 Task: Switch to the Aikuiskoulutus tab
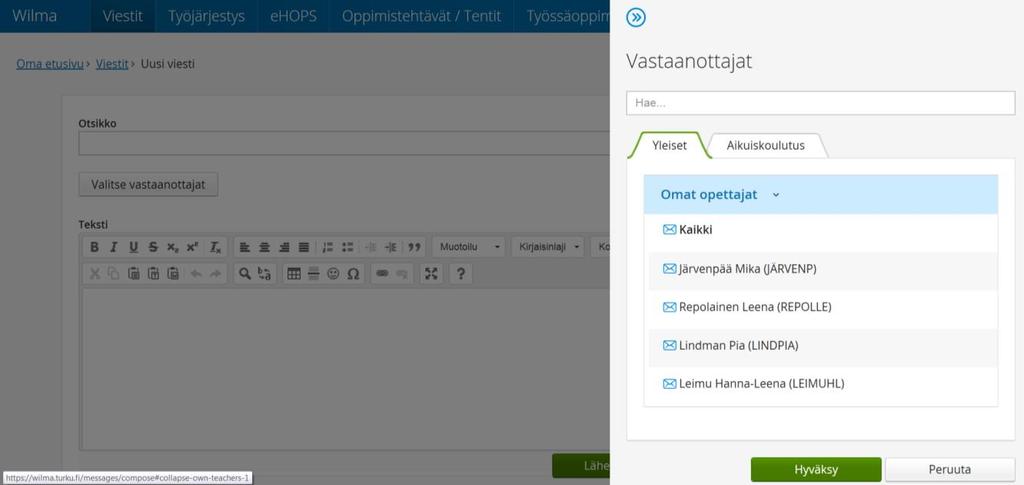pyautogui.click(x=765, y=146)
